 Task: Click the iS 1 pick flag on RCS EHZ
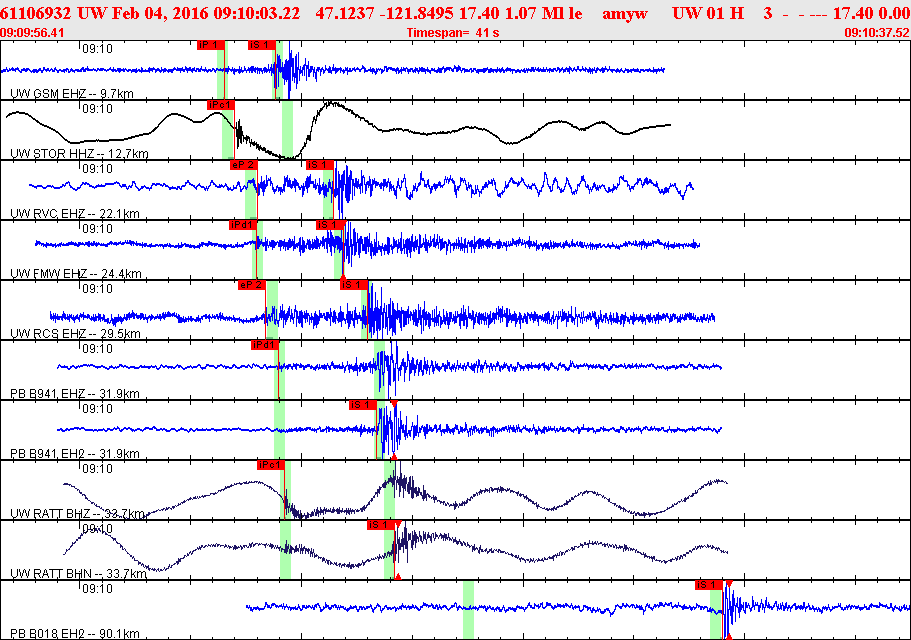(354, 285)
